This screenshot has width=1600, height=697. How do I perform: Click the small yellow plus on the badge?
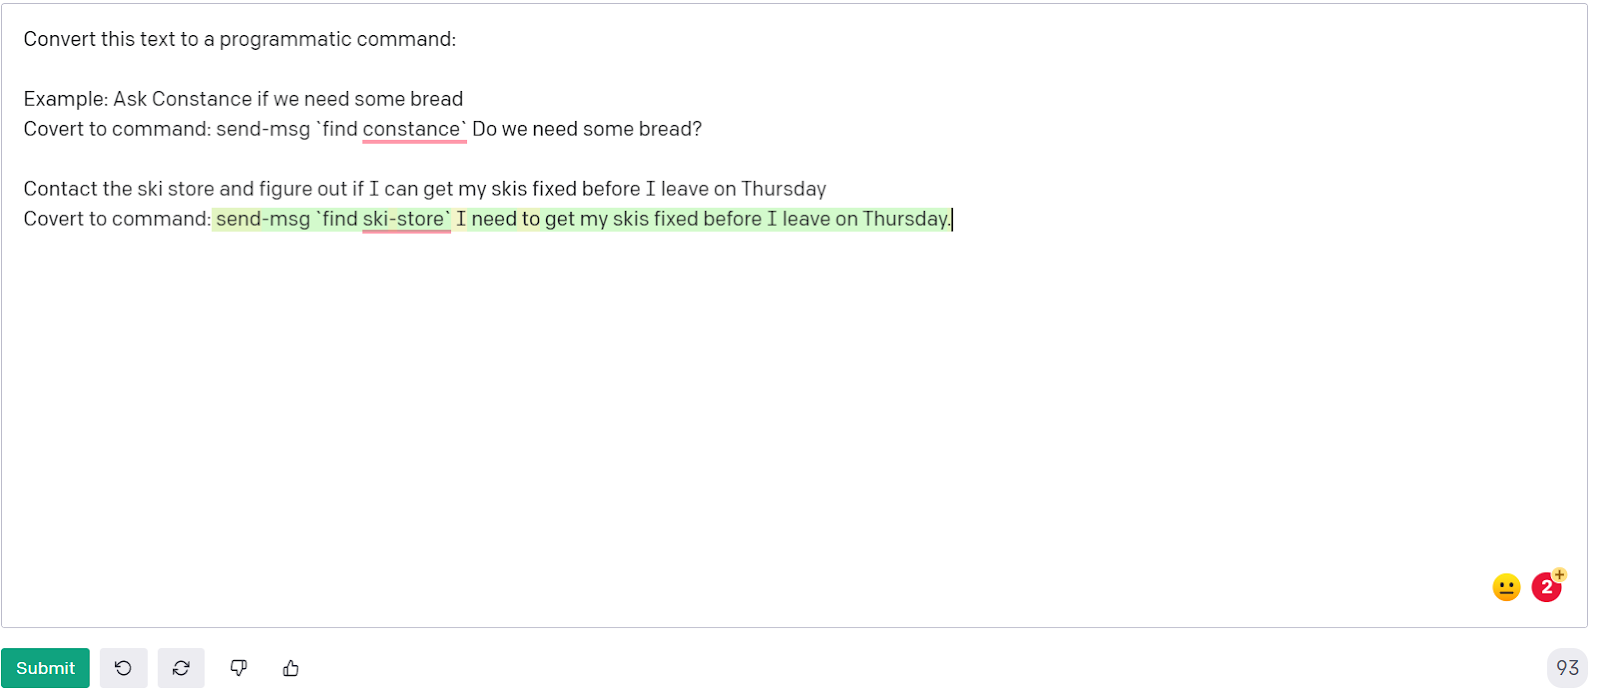pyautogui.click(x=1560, y=575)
